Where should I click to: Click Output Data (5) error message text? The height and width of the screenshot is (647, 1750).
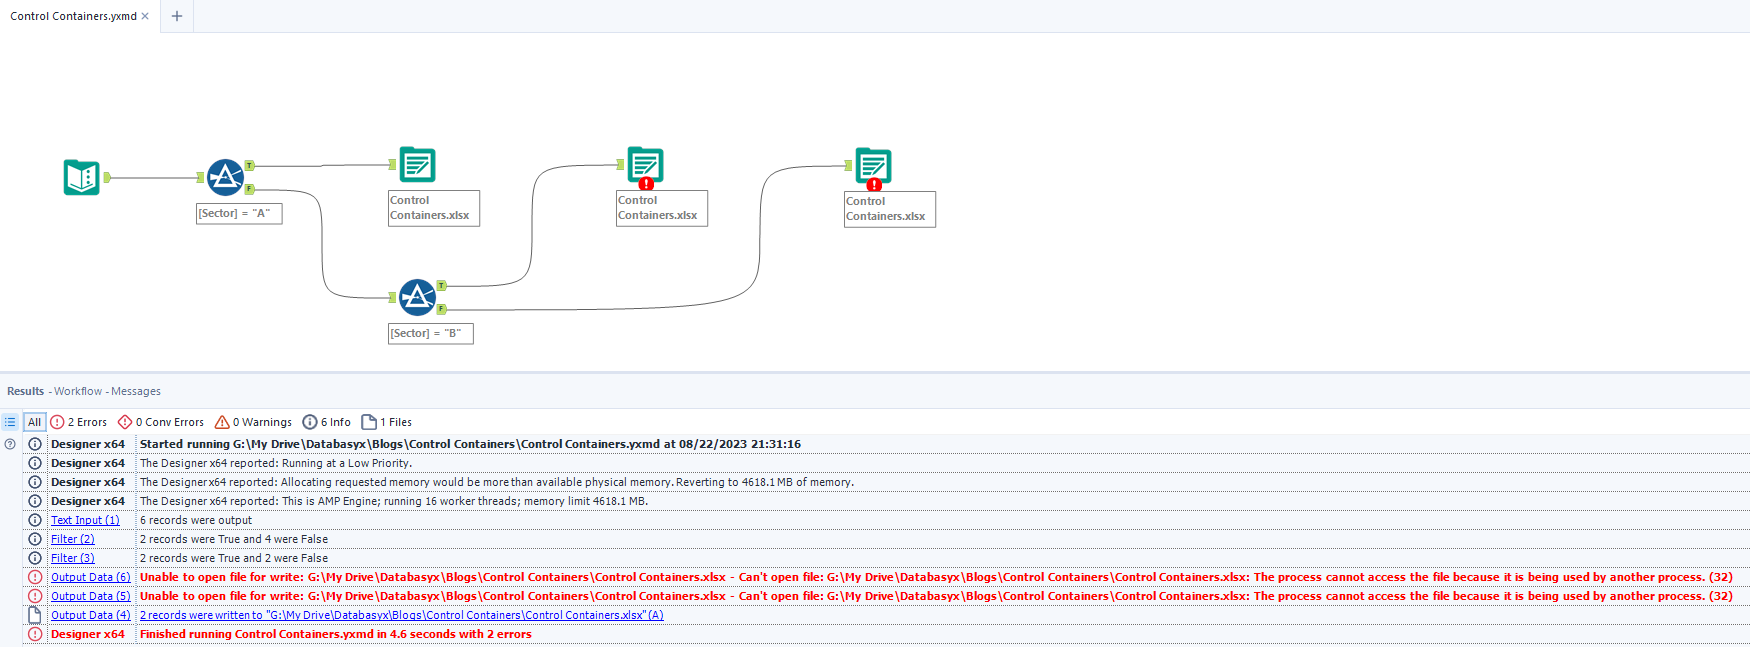pos(936,596)
